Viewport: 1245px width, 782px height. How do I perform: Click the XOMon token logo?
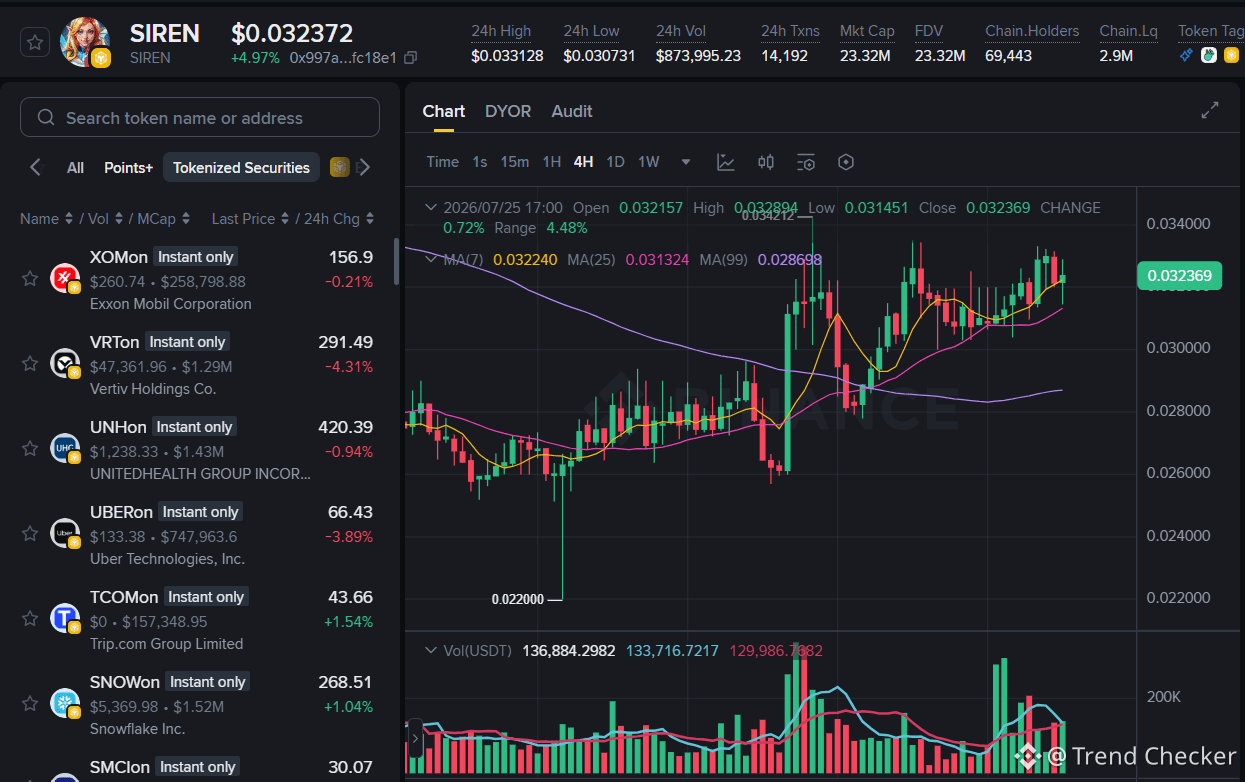65,278
